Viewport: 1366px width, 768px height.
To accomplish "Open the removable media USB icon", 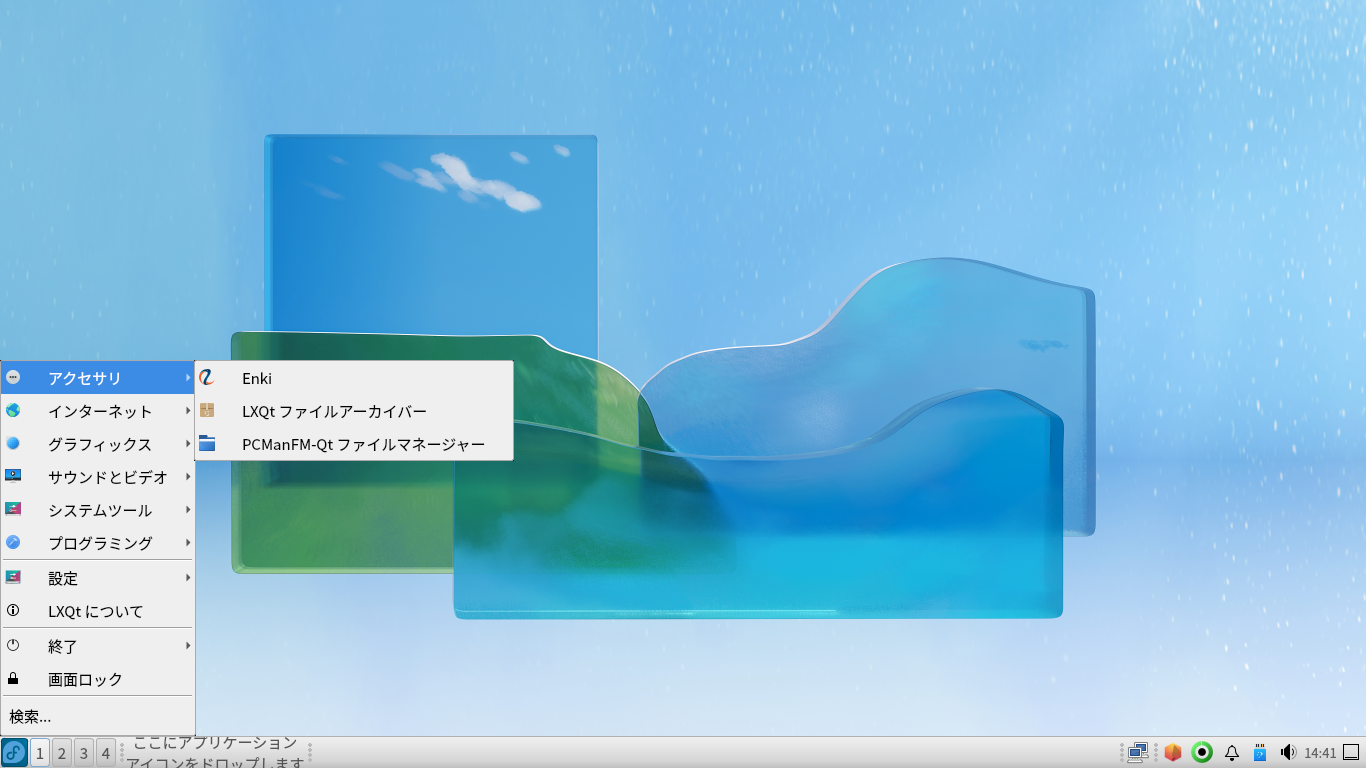I will 1260,753.
